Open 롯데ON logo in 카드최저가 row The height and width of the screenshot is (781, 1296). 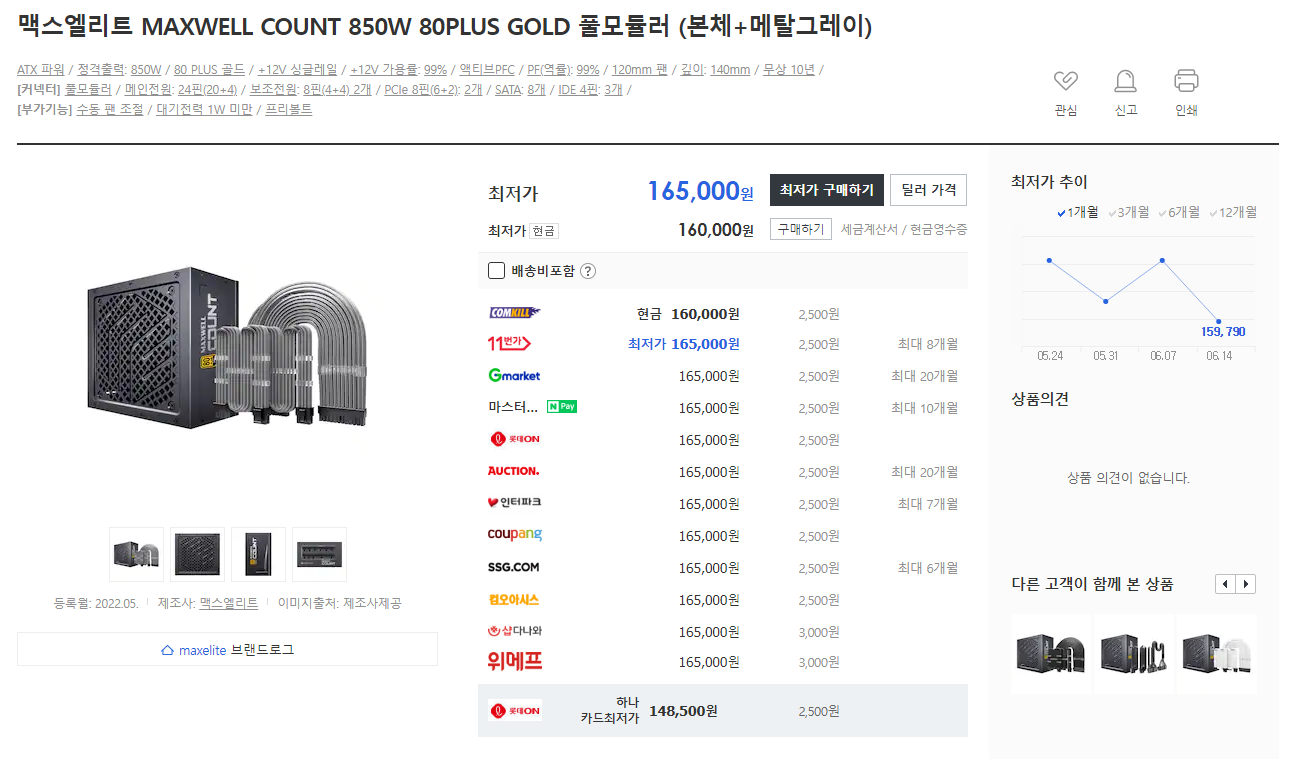(515, 710)
